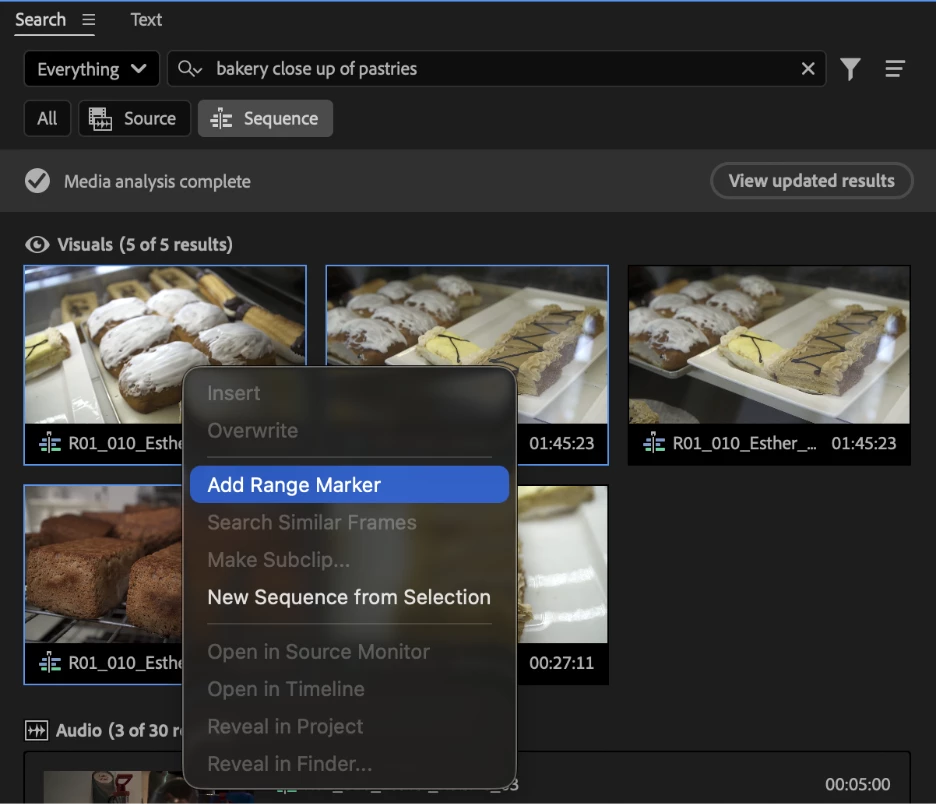Clear the search query with X
Viewport: 936px width, 804px height.
click(808, 69)
